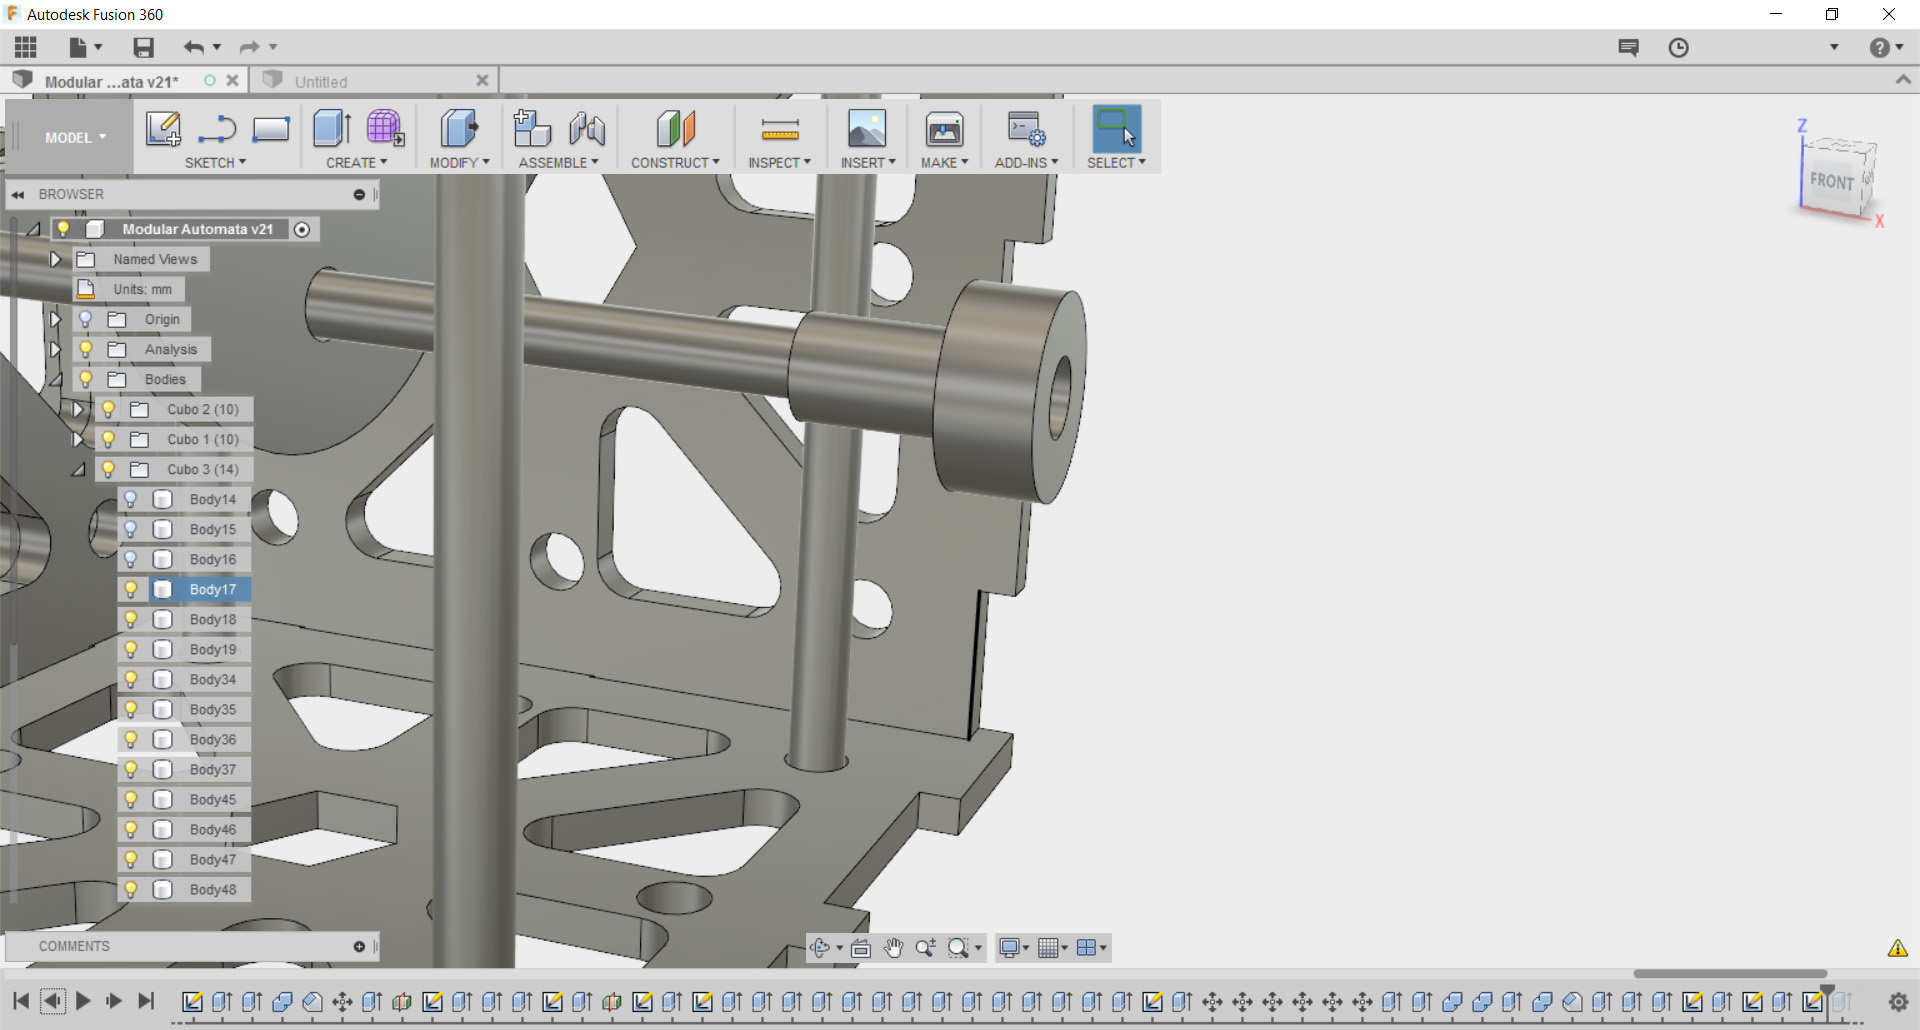The height and width of the screenshot is (1030, 1920).
Task: Open timeline settings gear
Action: tap(1898, 1002)
